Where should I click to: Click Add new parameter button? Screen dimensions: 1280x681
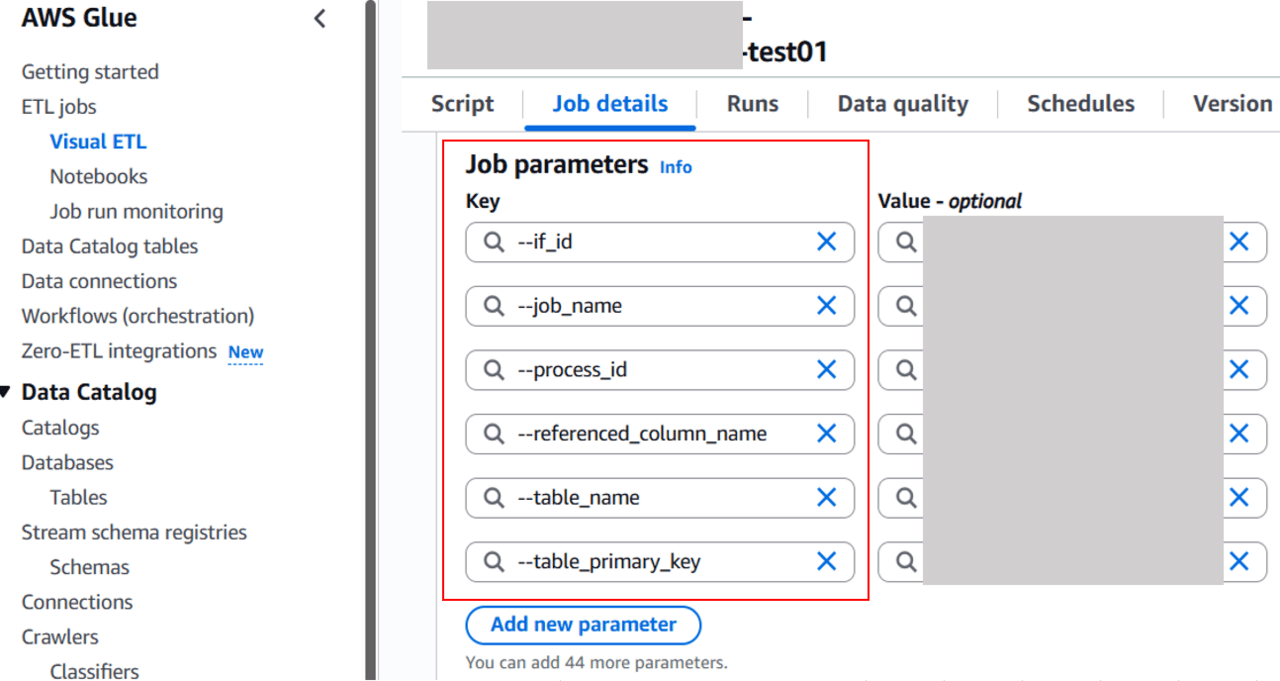[583, 625]
